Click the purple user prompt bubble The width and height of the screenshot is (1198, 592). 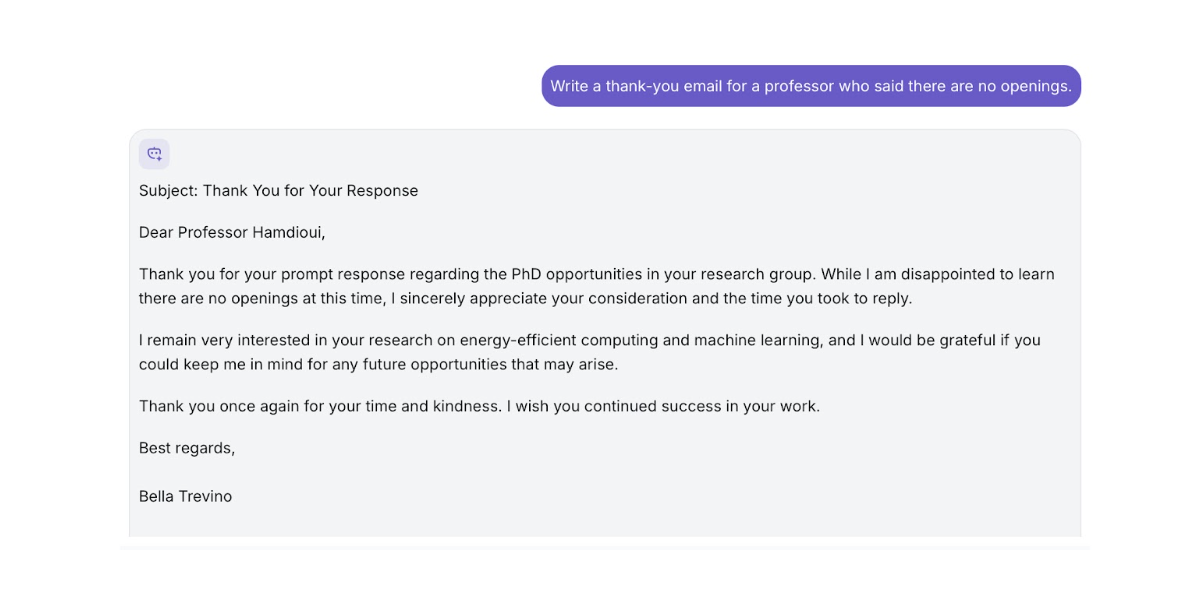[810, 86]
